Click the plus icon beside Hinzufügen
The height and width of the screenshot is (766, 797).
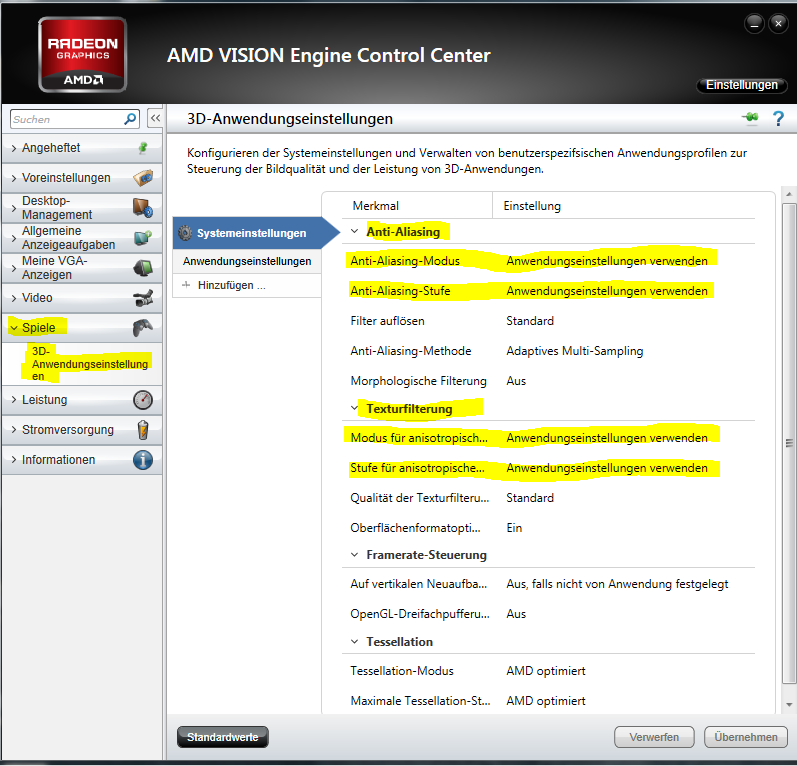(186, 285)
